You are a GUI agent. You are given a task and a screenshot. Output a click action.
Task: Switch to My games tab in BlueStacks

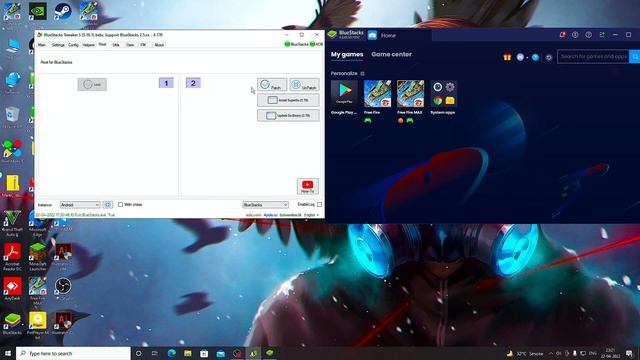click(347, 54)
